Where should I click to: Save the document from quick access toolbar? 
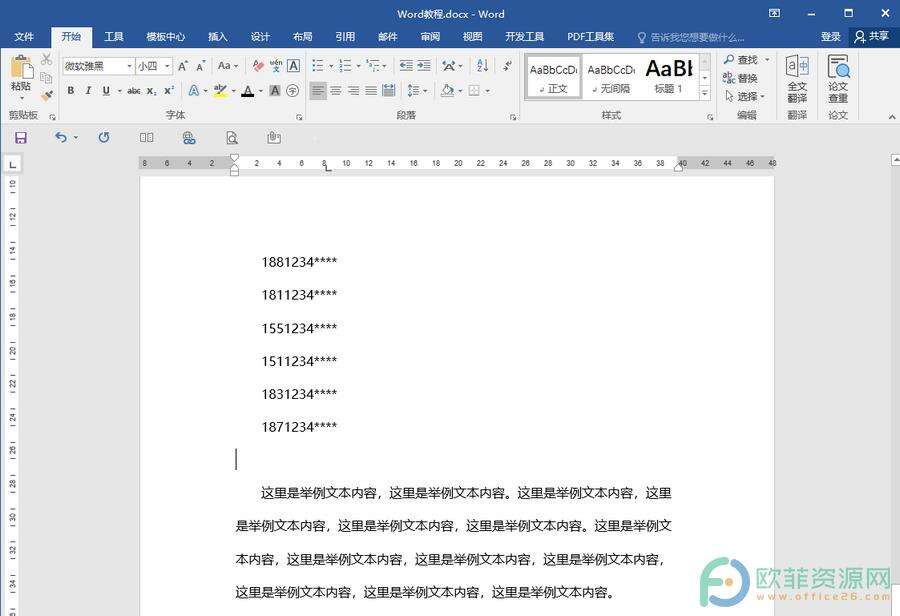tap(20, 137)
